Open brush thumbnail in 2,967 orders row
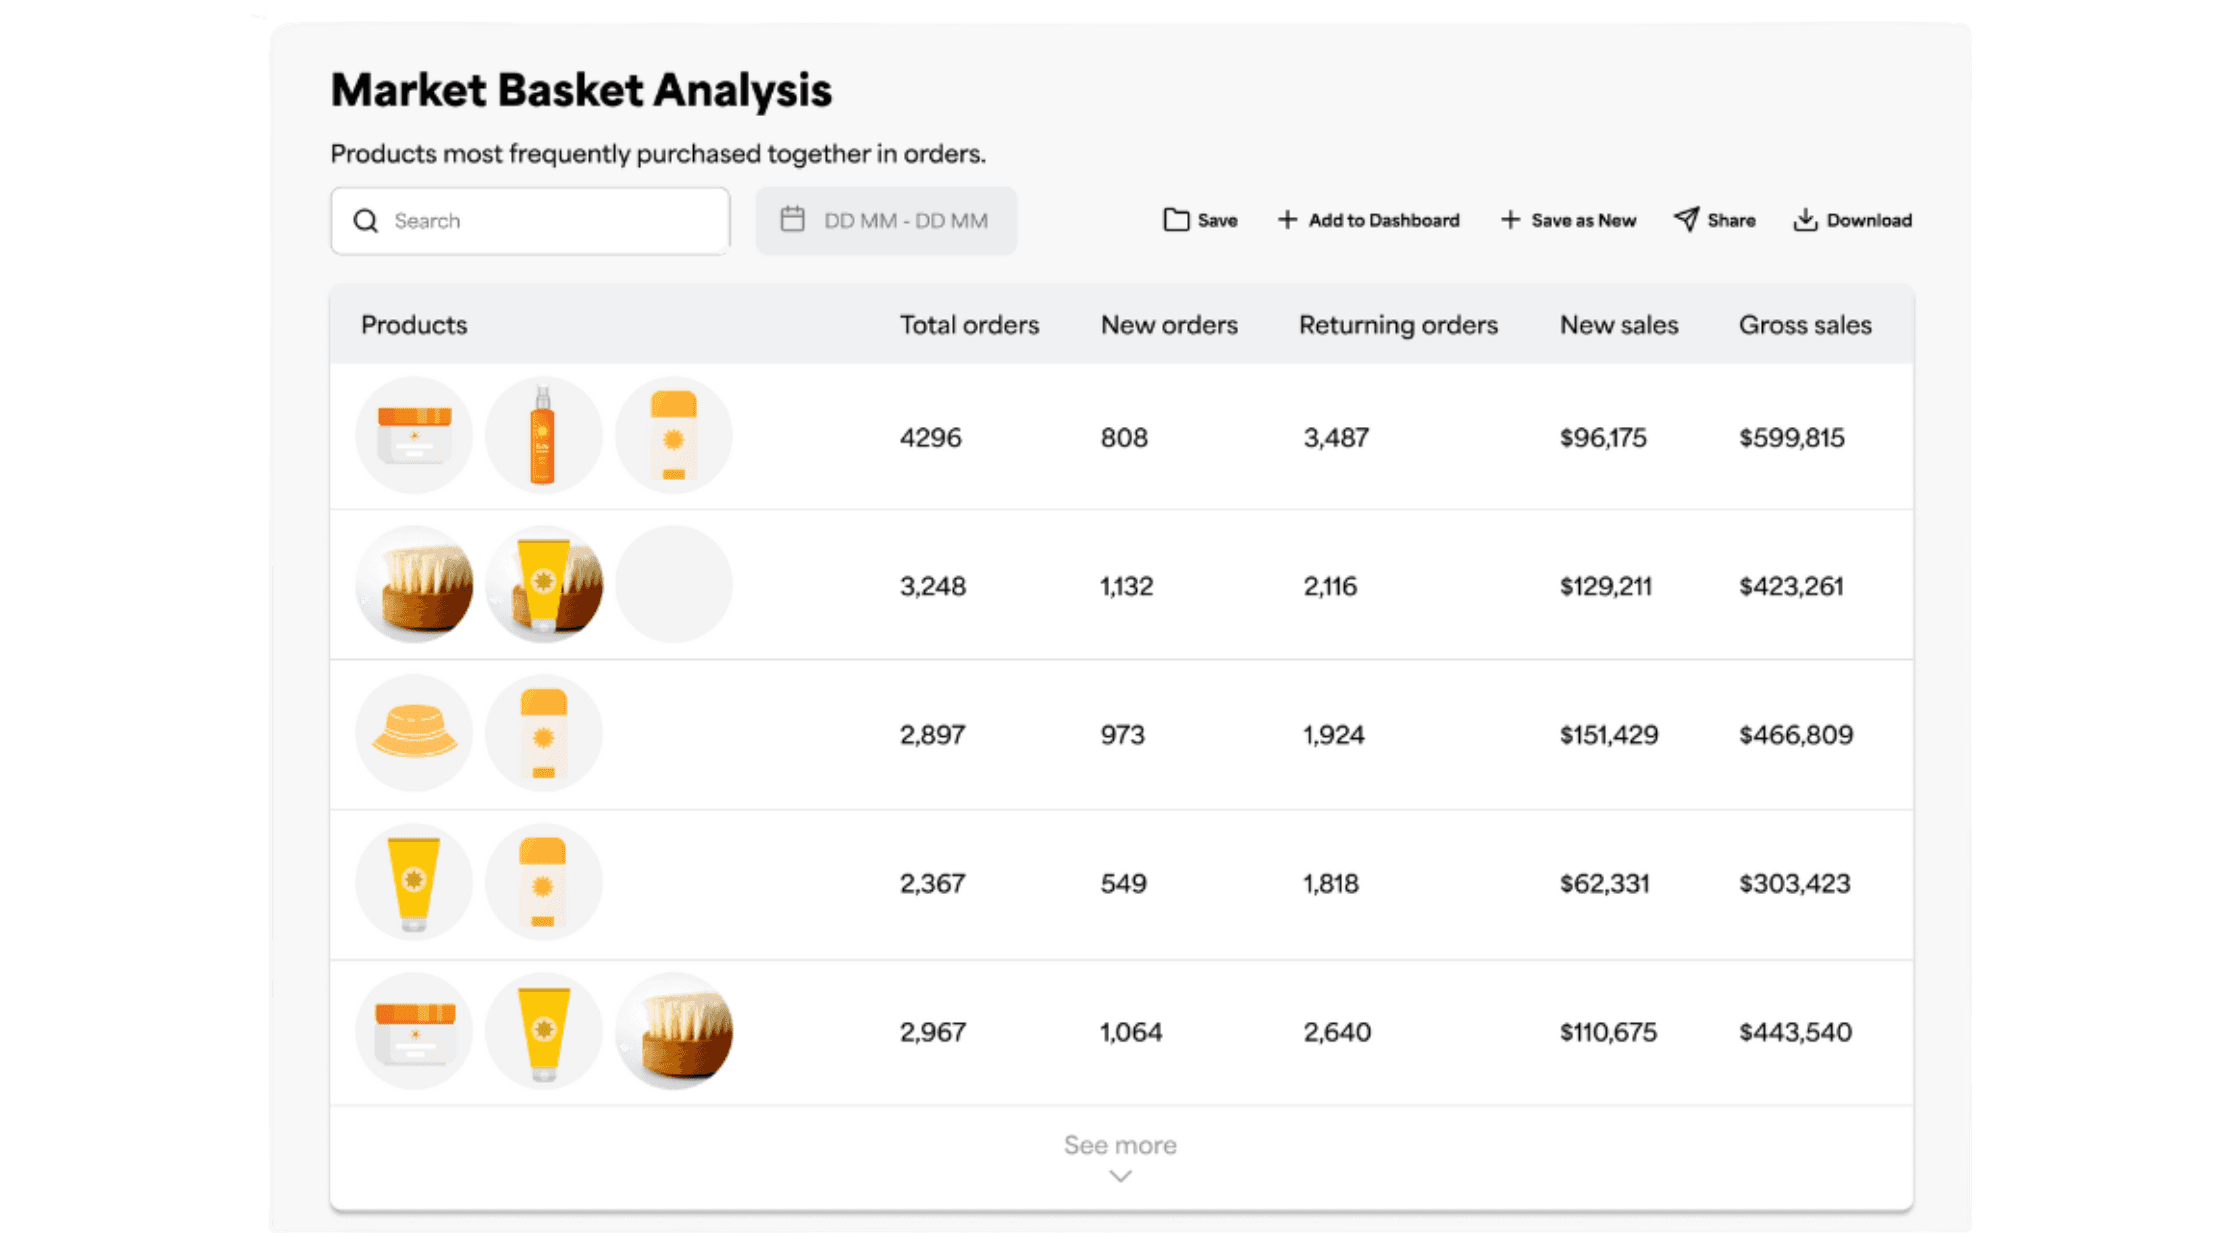2240x1260 pixels. coord(673,1031)
